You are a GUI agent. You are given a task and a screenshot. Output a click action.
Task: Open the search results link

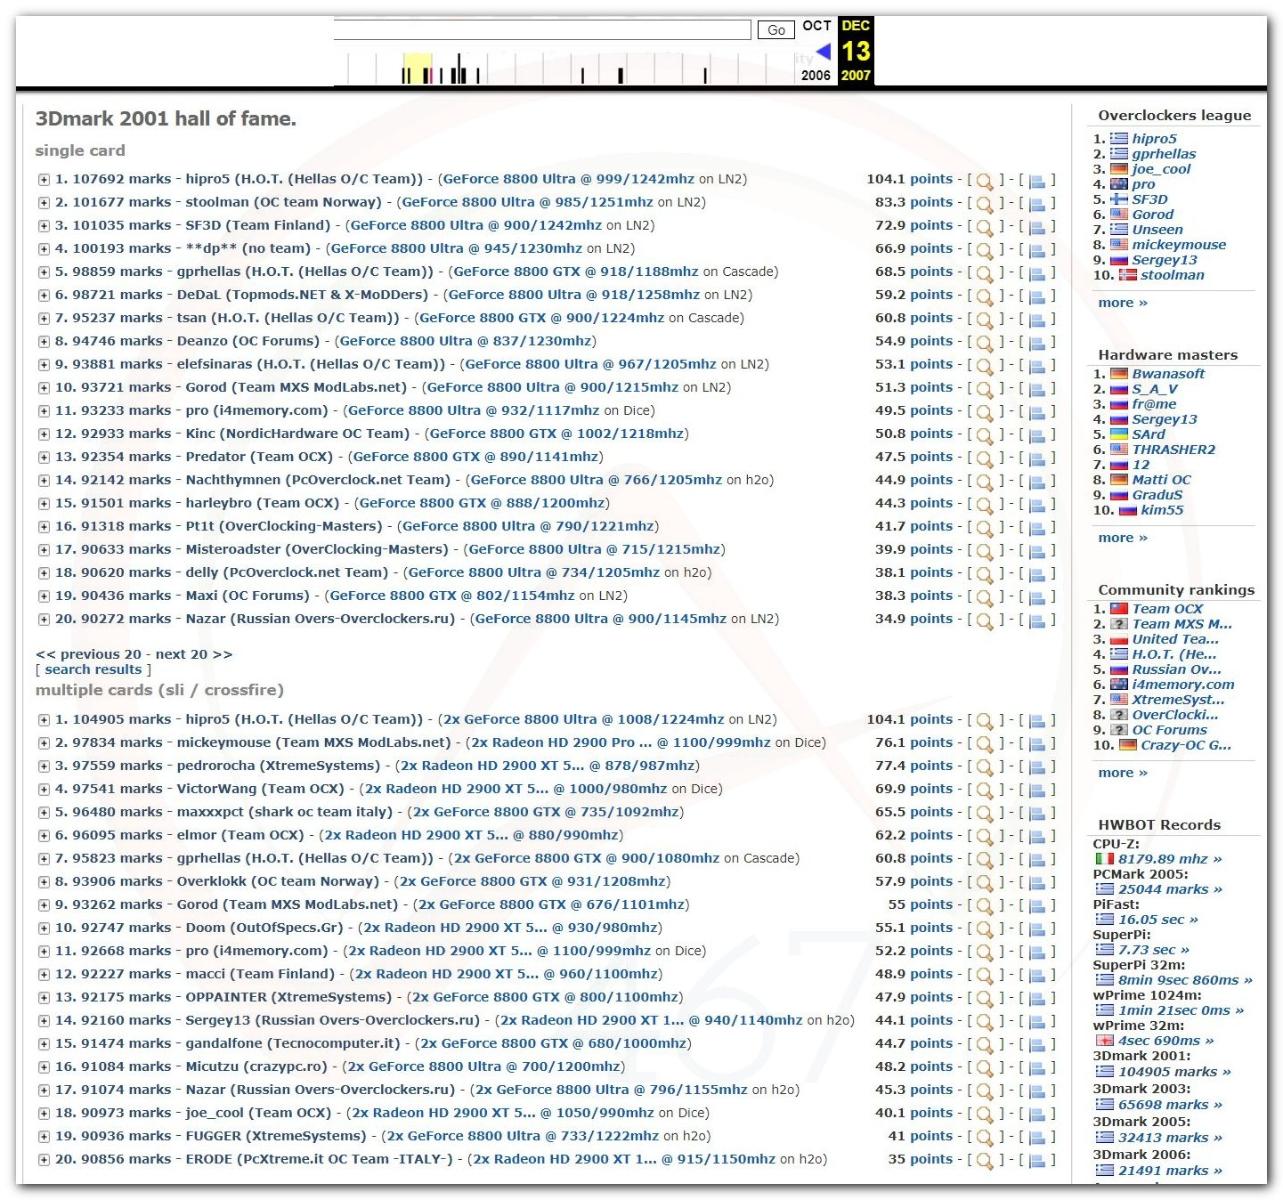click(93, 669)
